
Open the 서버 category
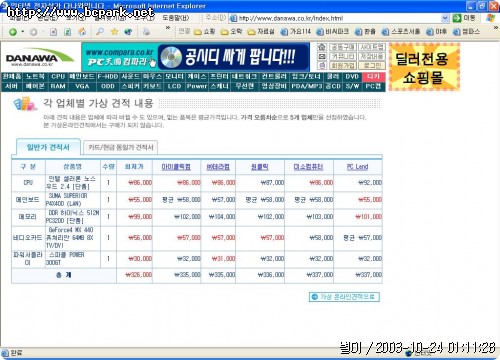11,86
